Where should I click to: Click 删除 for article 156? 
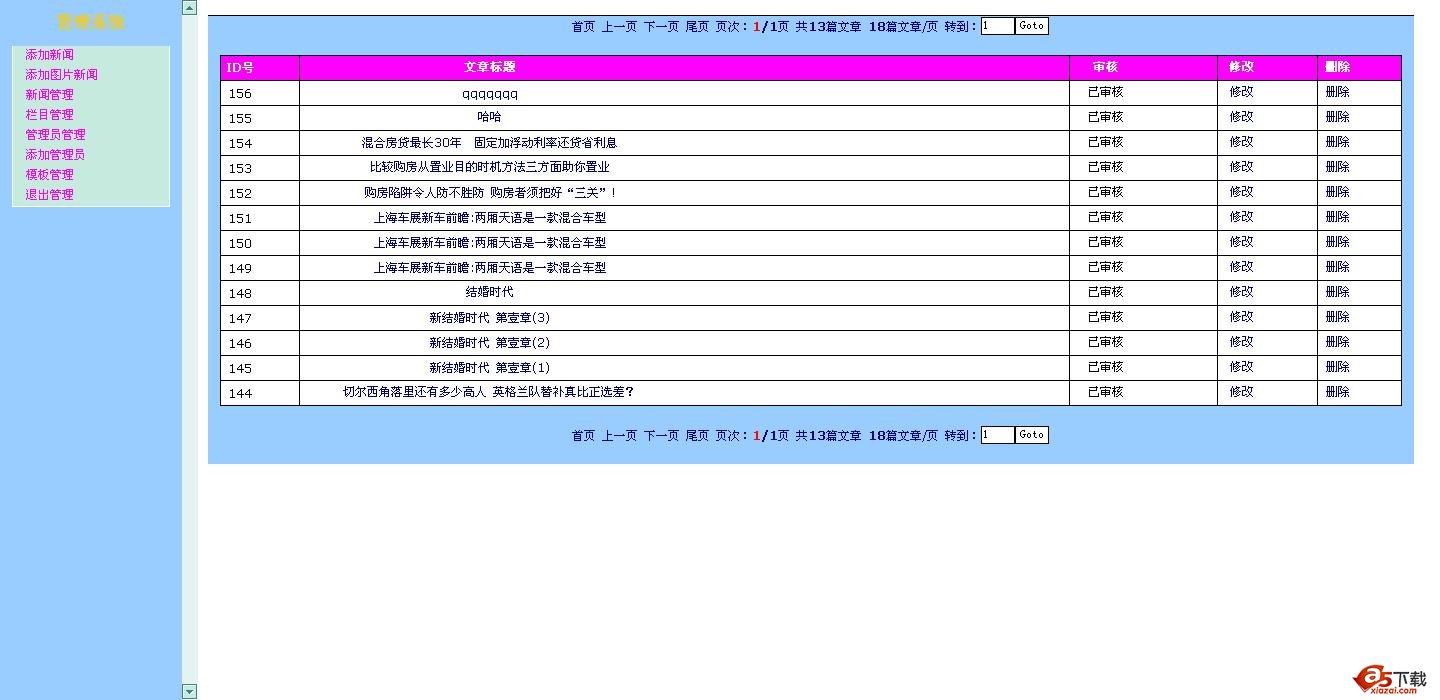1337,92
